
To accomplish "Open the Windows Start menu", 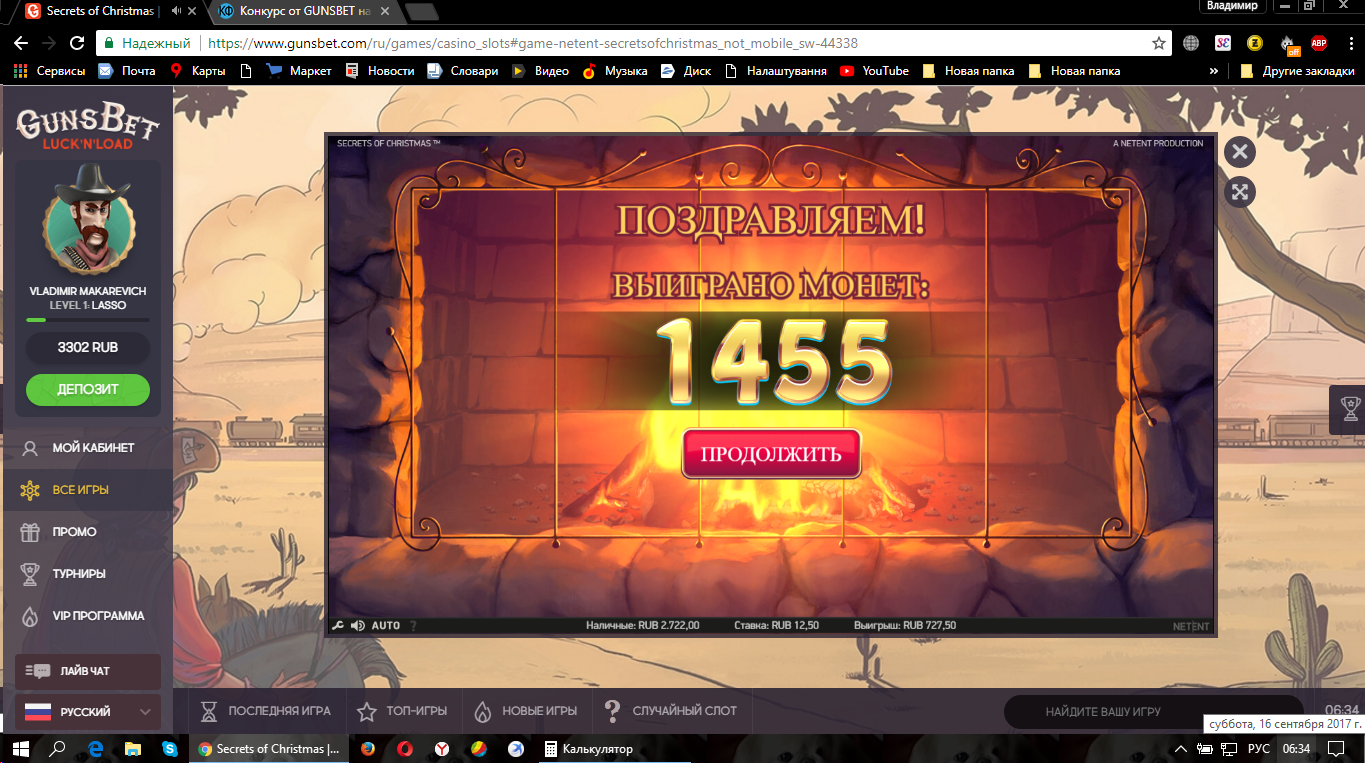I will click(22, 748).
